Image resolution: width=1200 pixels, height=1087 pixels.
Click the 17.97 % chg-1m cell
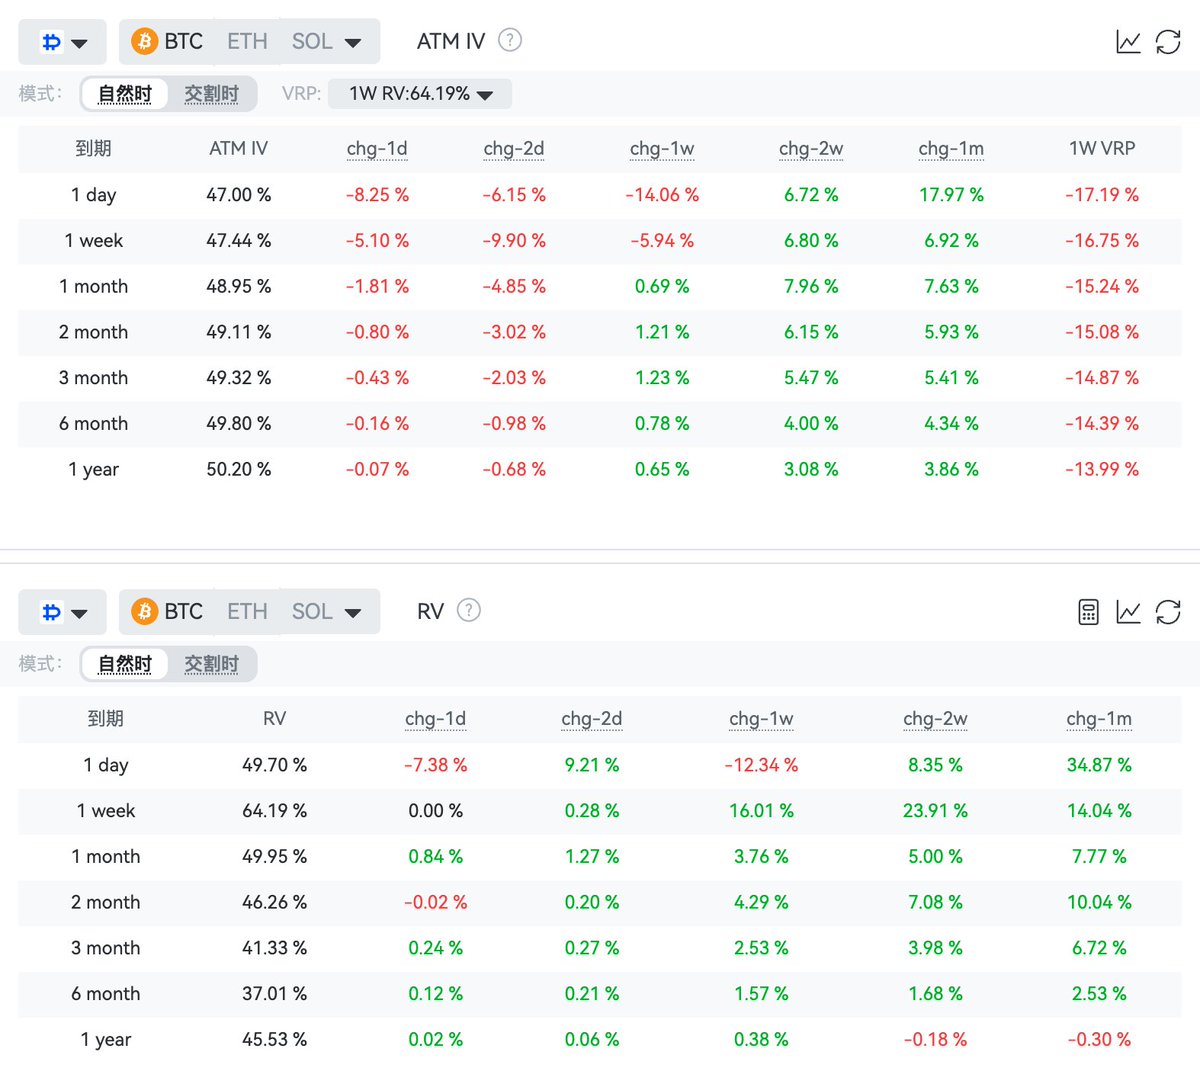[951, 195]
